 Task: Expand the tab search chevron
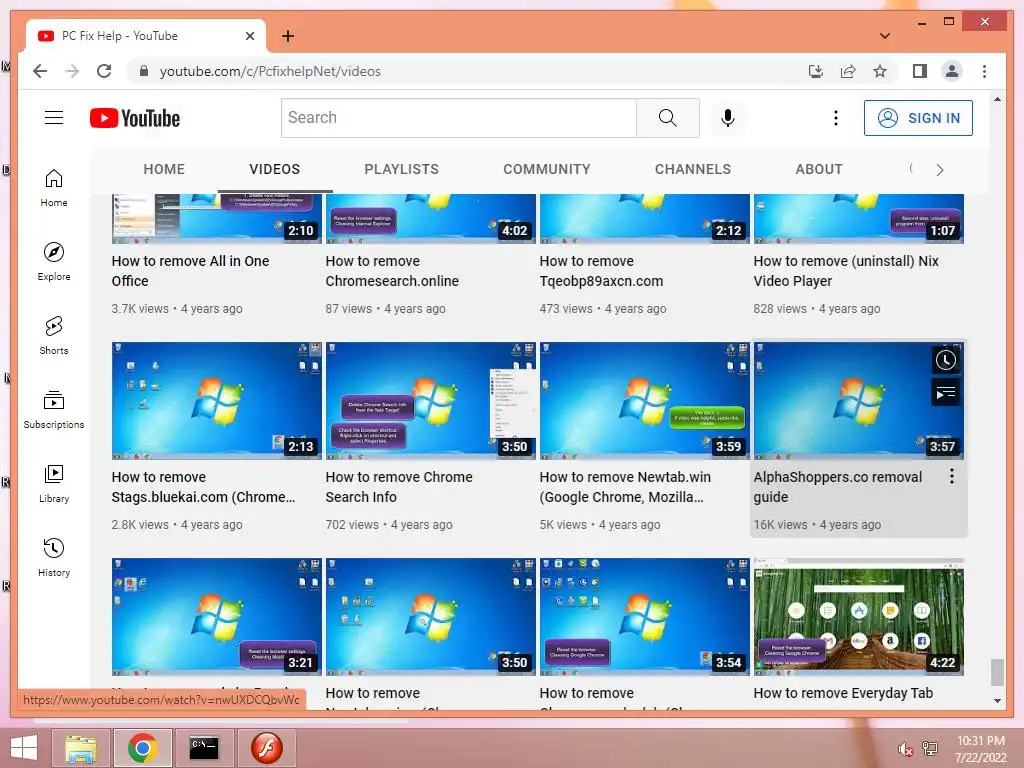[884, 36]
